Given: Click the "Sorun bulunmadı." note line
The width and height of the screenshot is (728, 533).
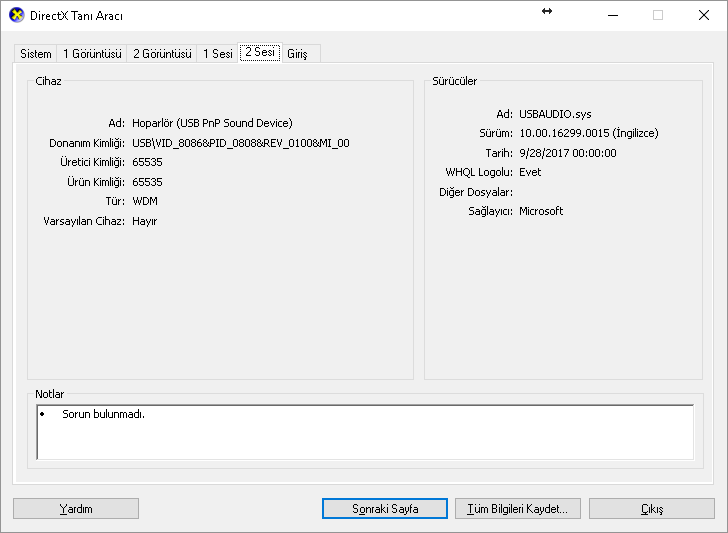Looking at the screenshot, I should 103,414.
